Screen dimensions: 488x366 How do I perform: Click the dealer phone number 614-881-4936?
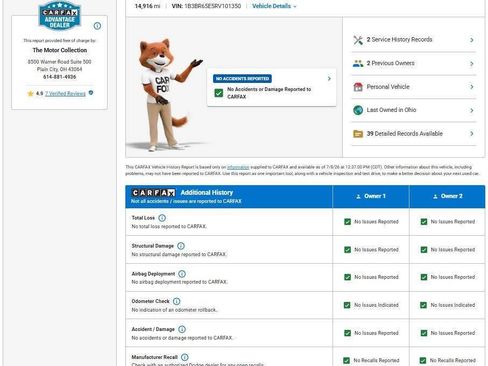click(x=60, y=77)
